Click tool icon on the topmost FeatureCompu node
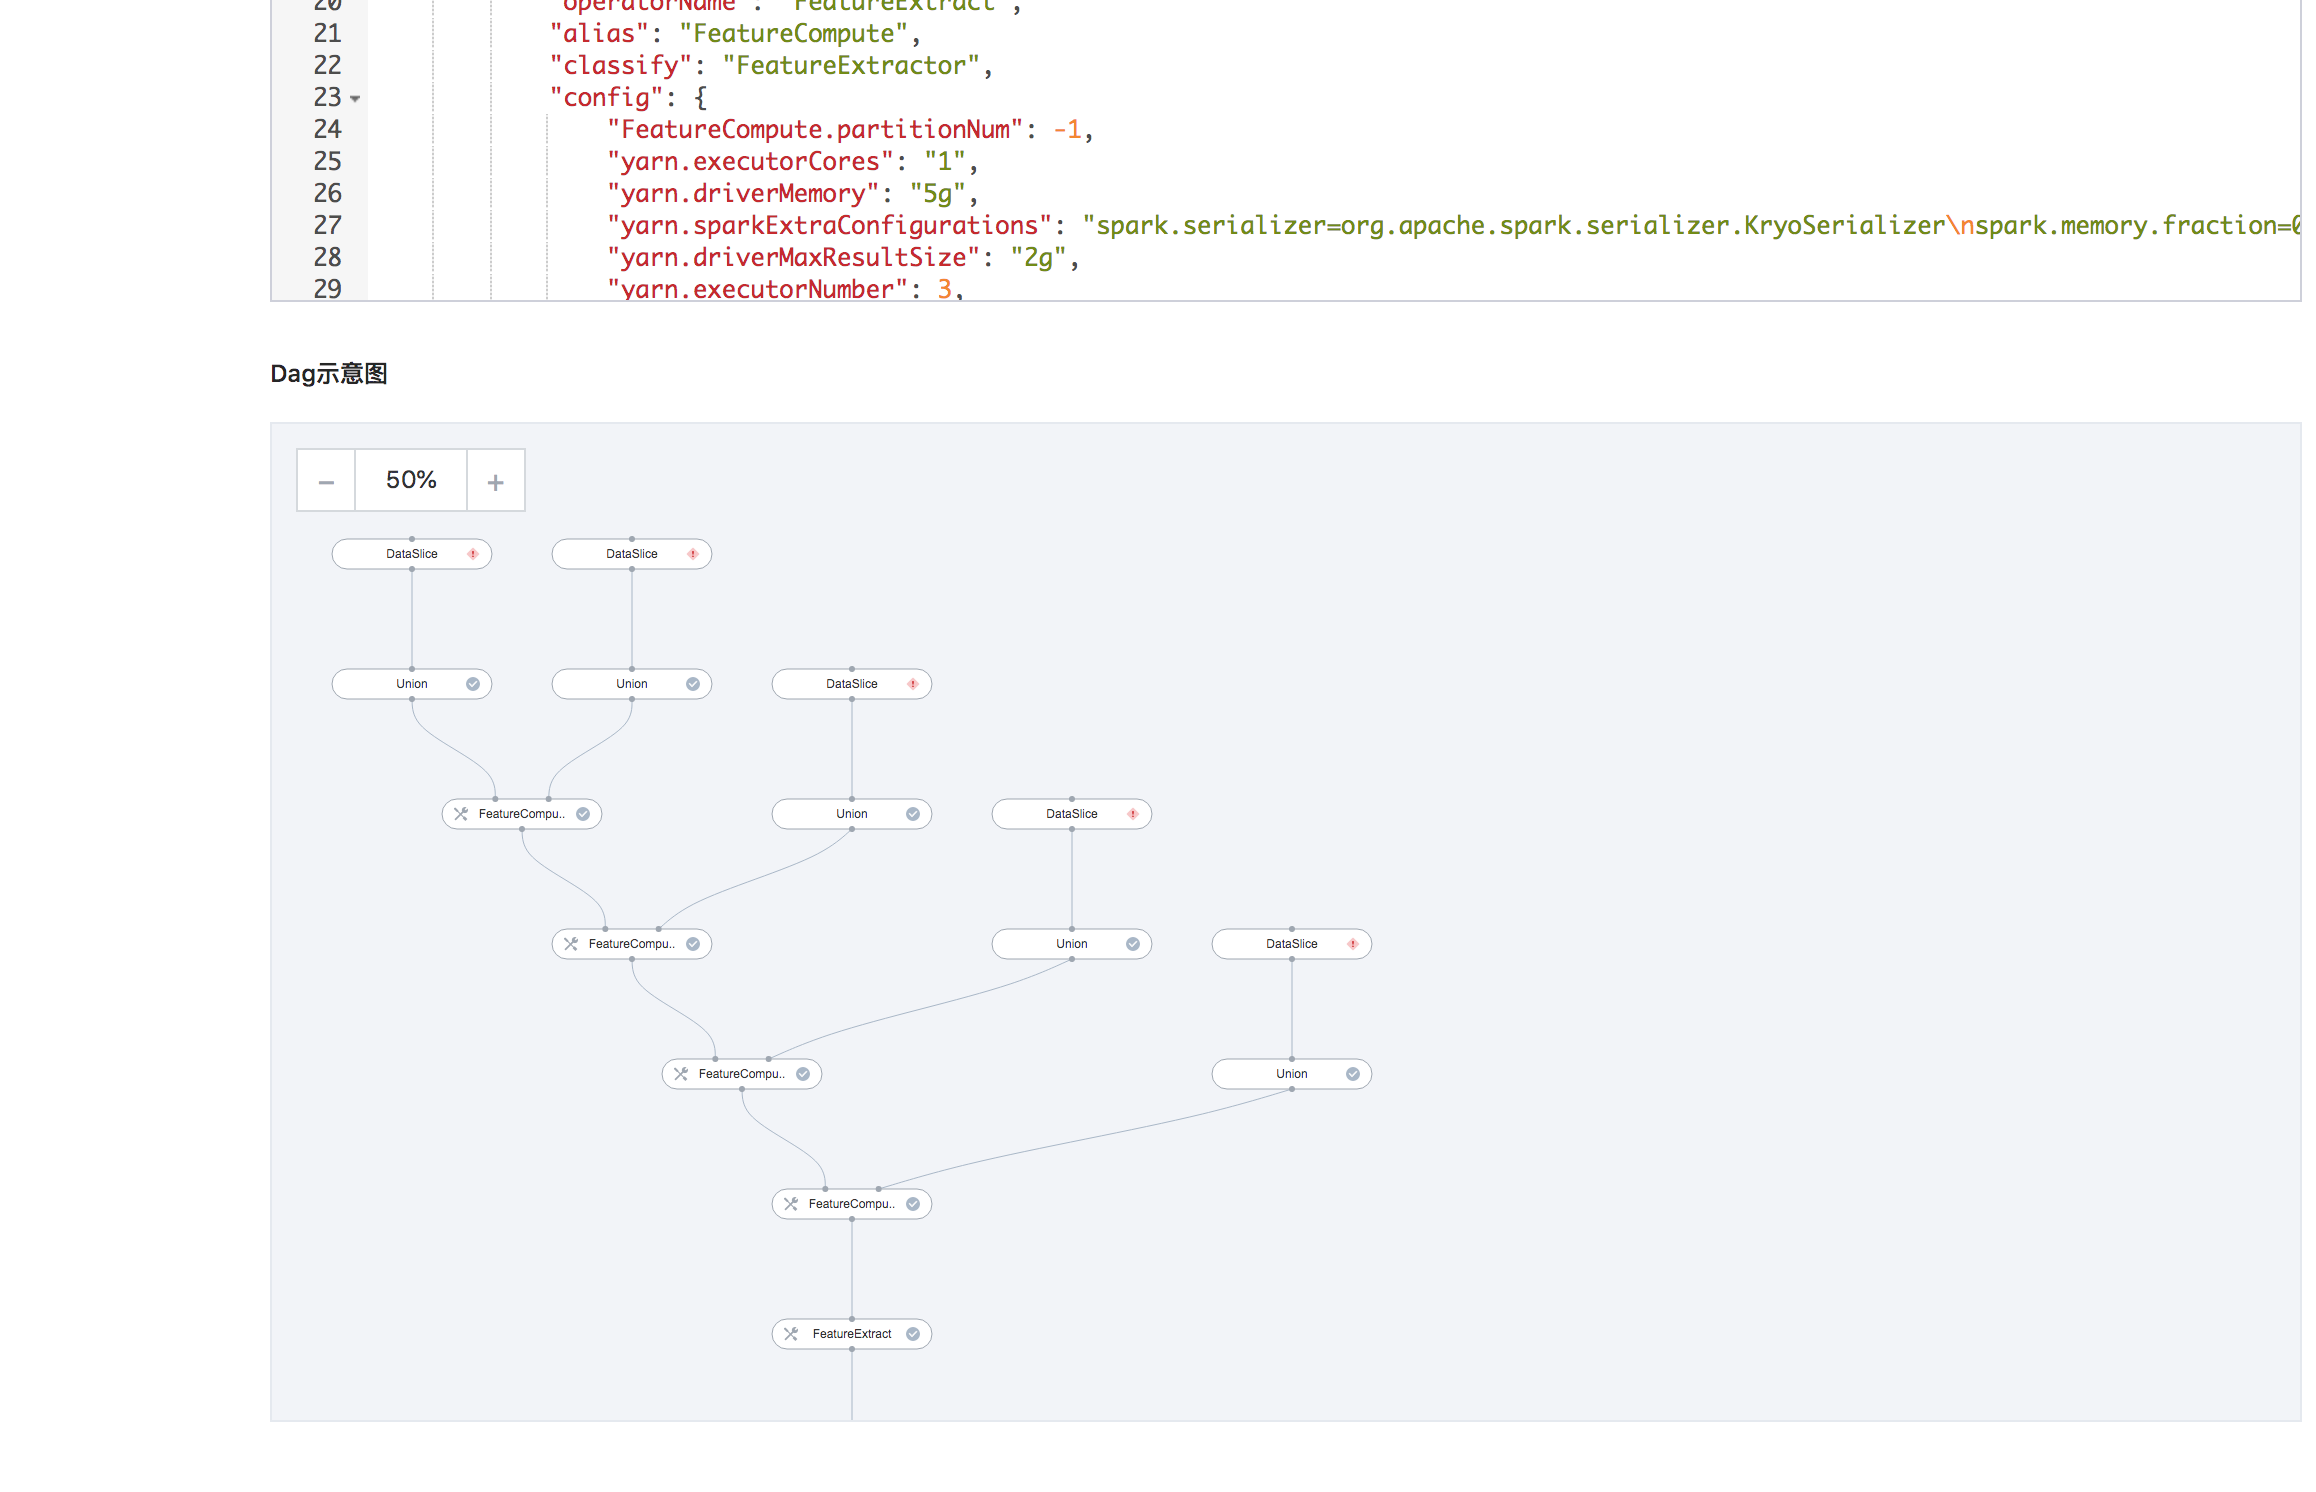The image size is (2316, 1492). click(x=461, y=814)
